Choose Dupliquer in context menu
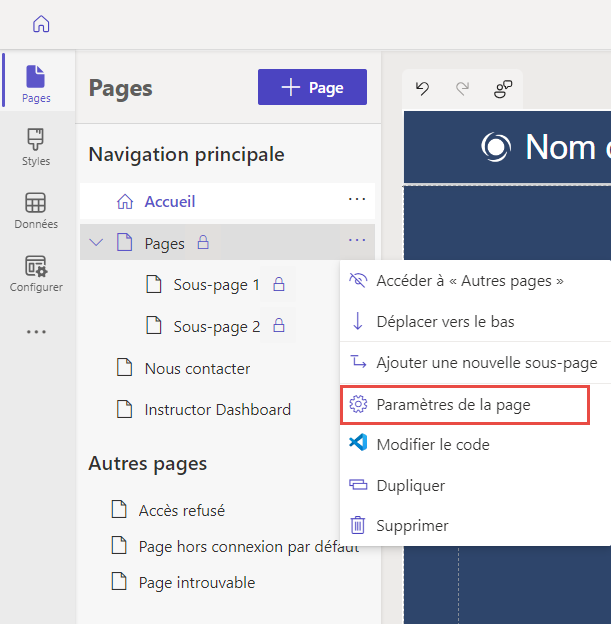Viewport: 611px width, 624px height. (x=475, y=486)
